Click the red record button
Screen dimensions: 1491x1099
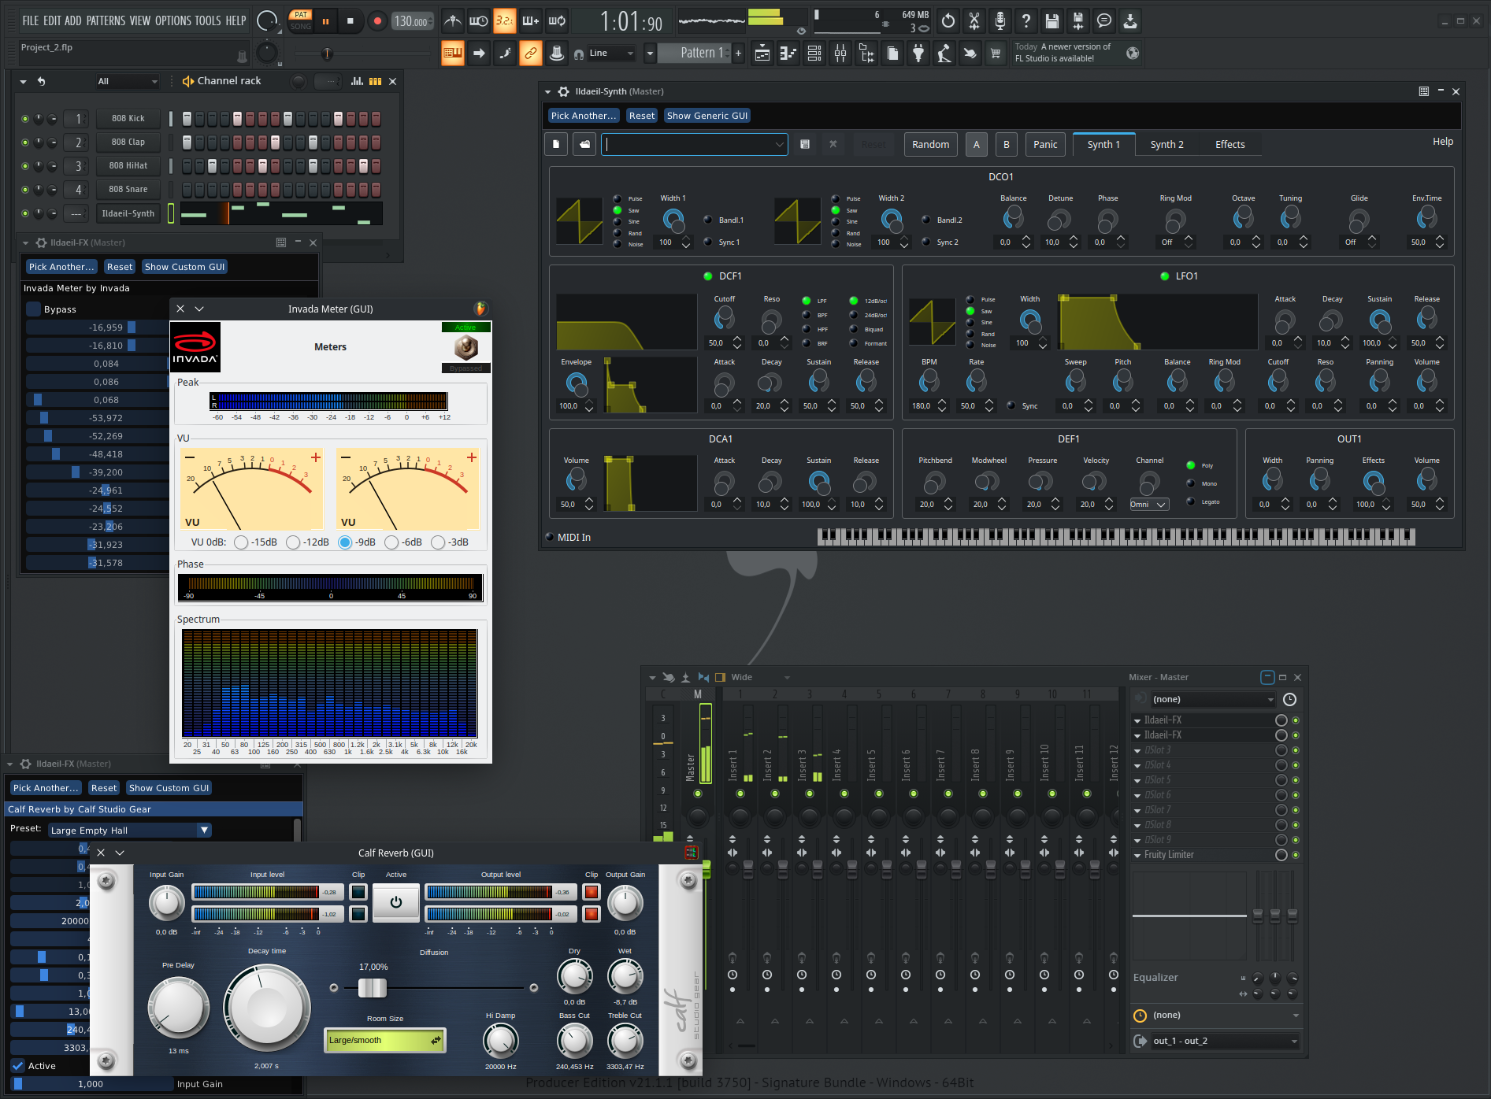pos(377,20)
